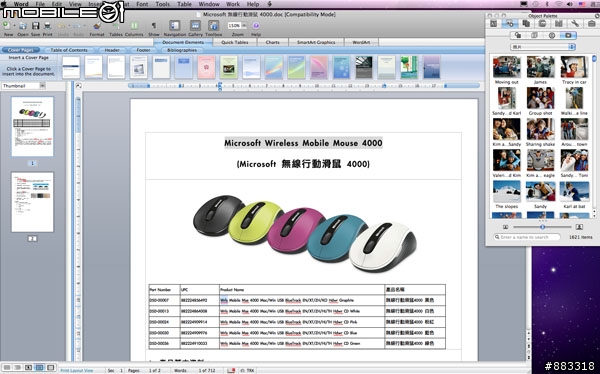Image resolution: width=600 pixels, height=374 pixels.
Task: Select the pink cover page template
Action: [206, 67]
